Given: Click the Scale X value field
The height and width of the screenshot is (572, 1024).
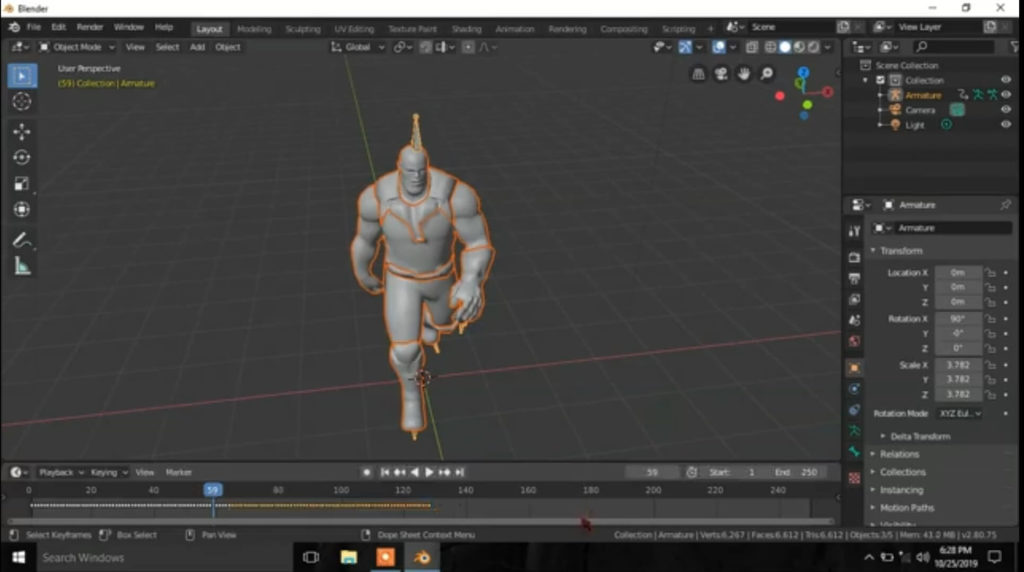Looking at the screenshot, I should coord(958,365).
